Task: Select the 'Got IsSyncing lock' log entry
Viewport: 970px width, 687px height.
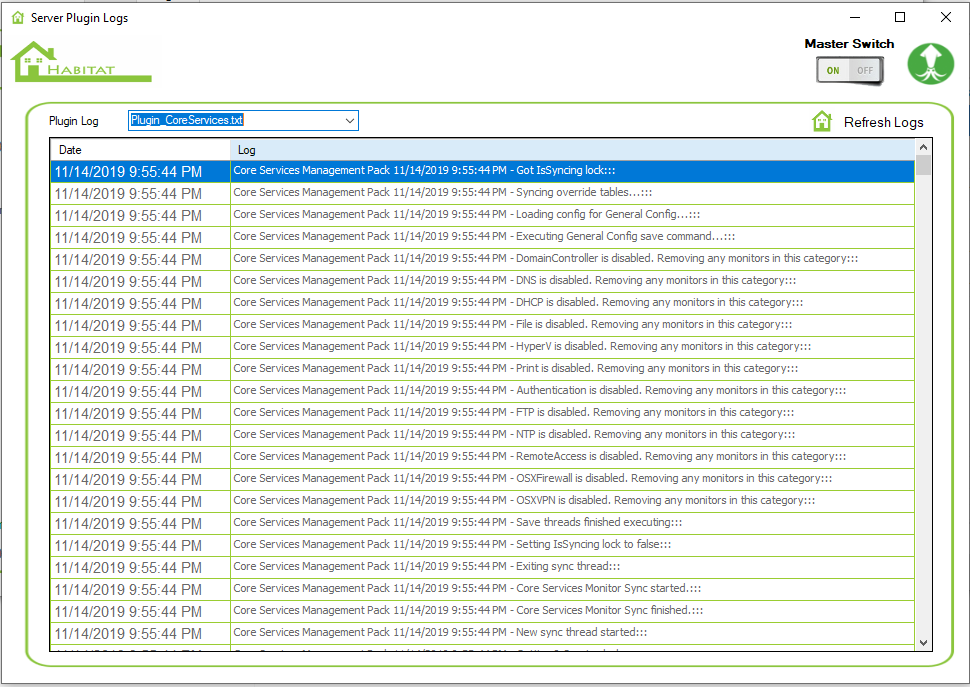Action: point(500,171)
